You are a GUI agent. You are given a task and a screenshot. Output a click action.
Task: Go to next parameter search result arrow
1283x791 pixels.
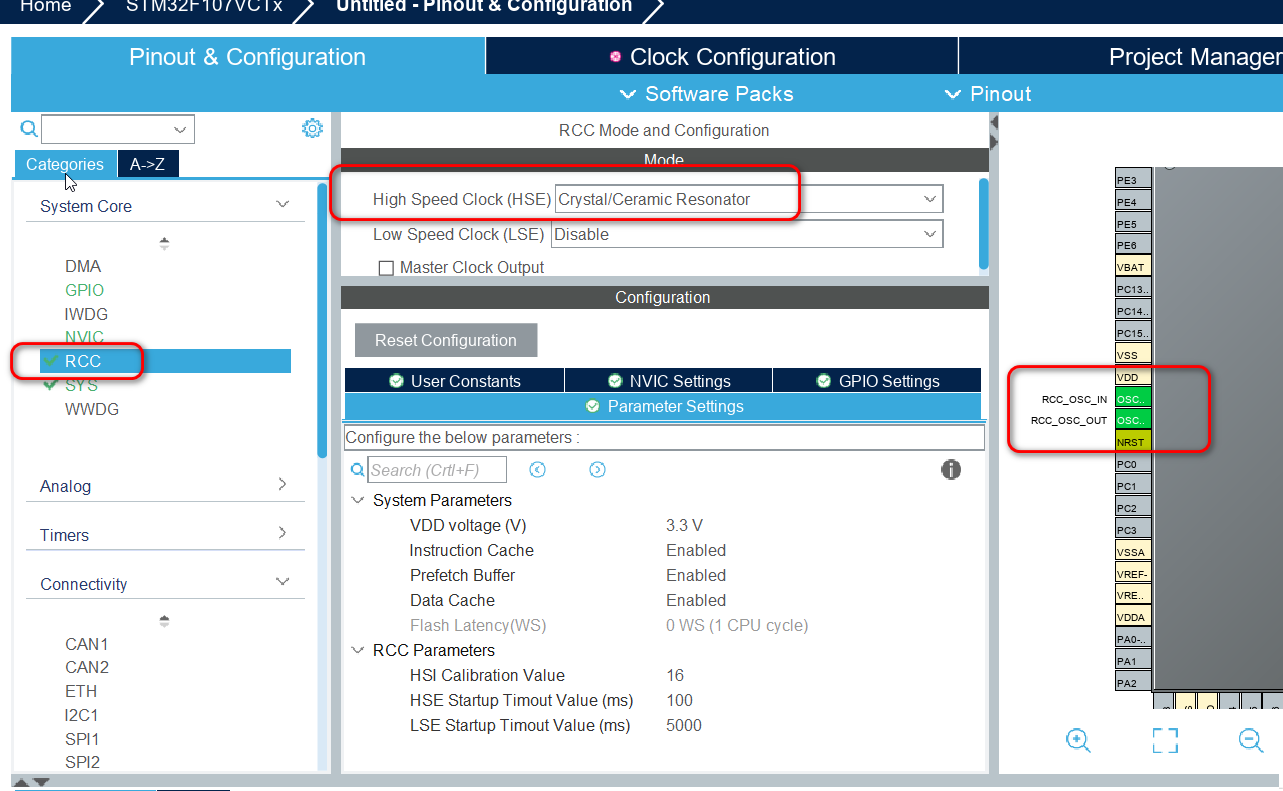[597, 469]
